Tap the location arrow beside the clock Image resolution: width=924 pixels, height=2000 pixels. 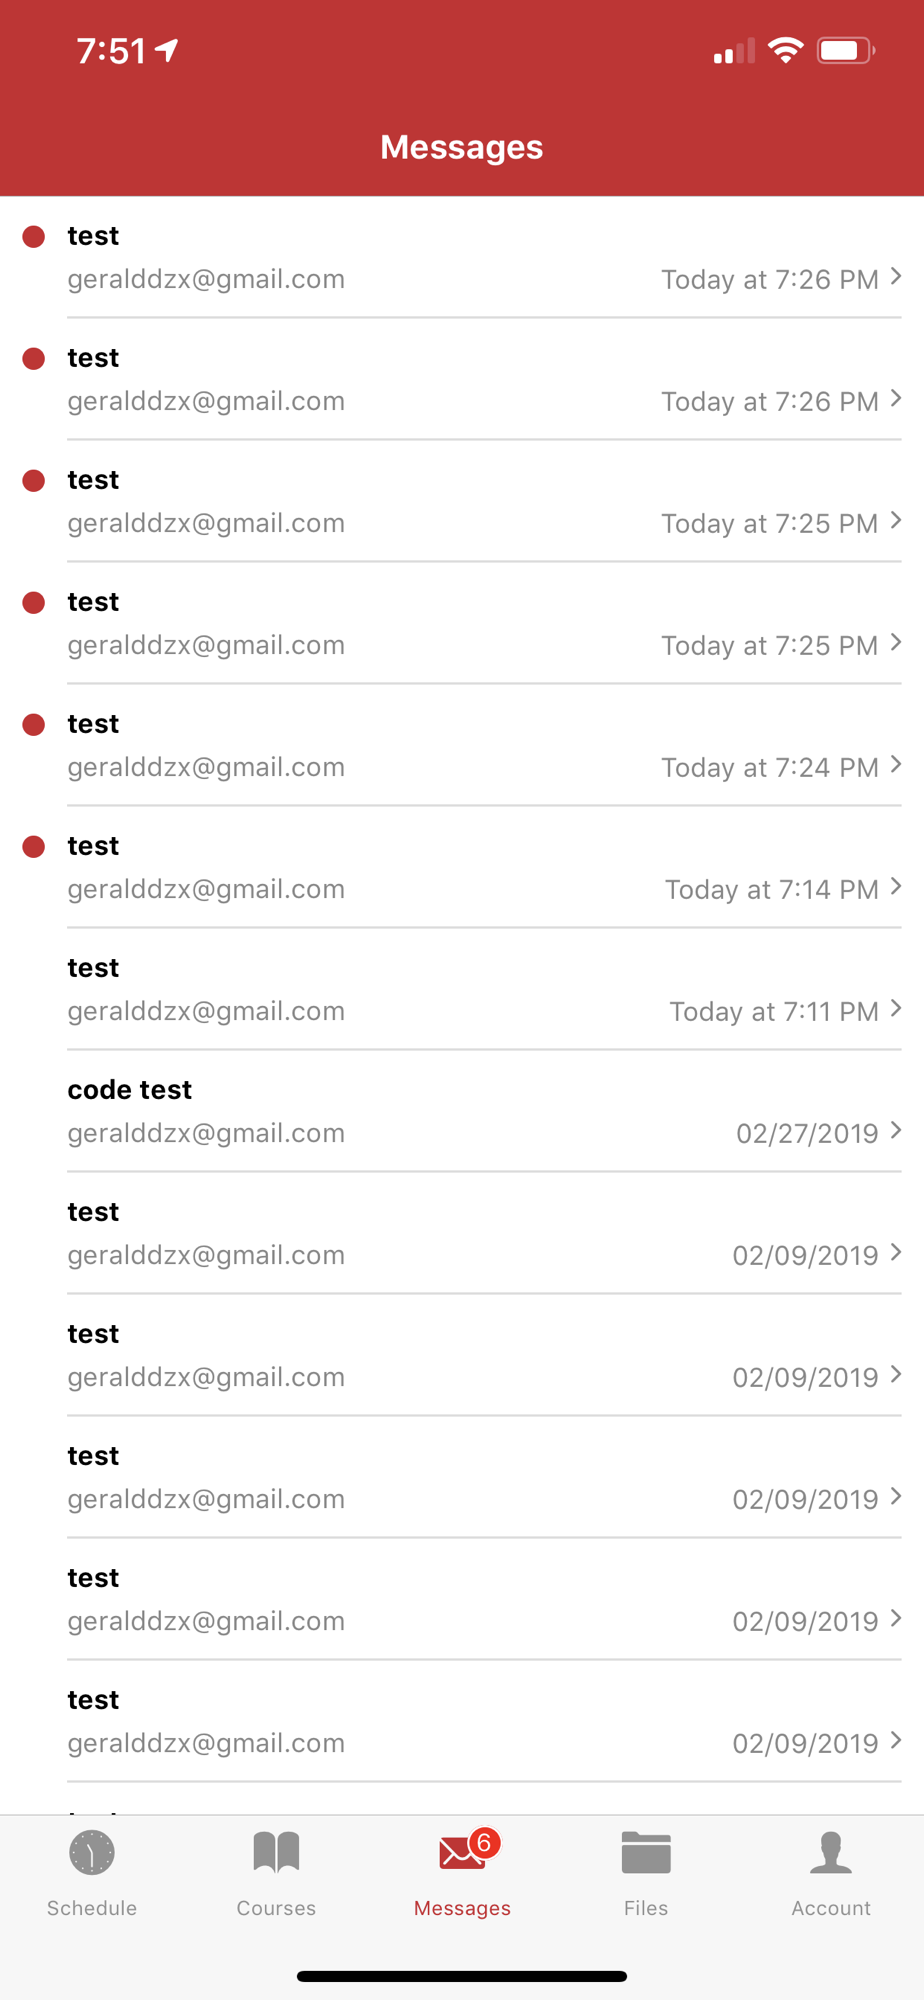[x=167, y=50]
